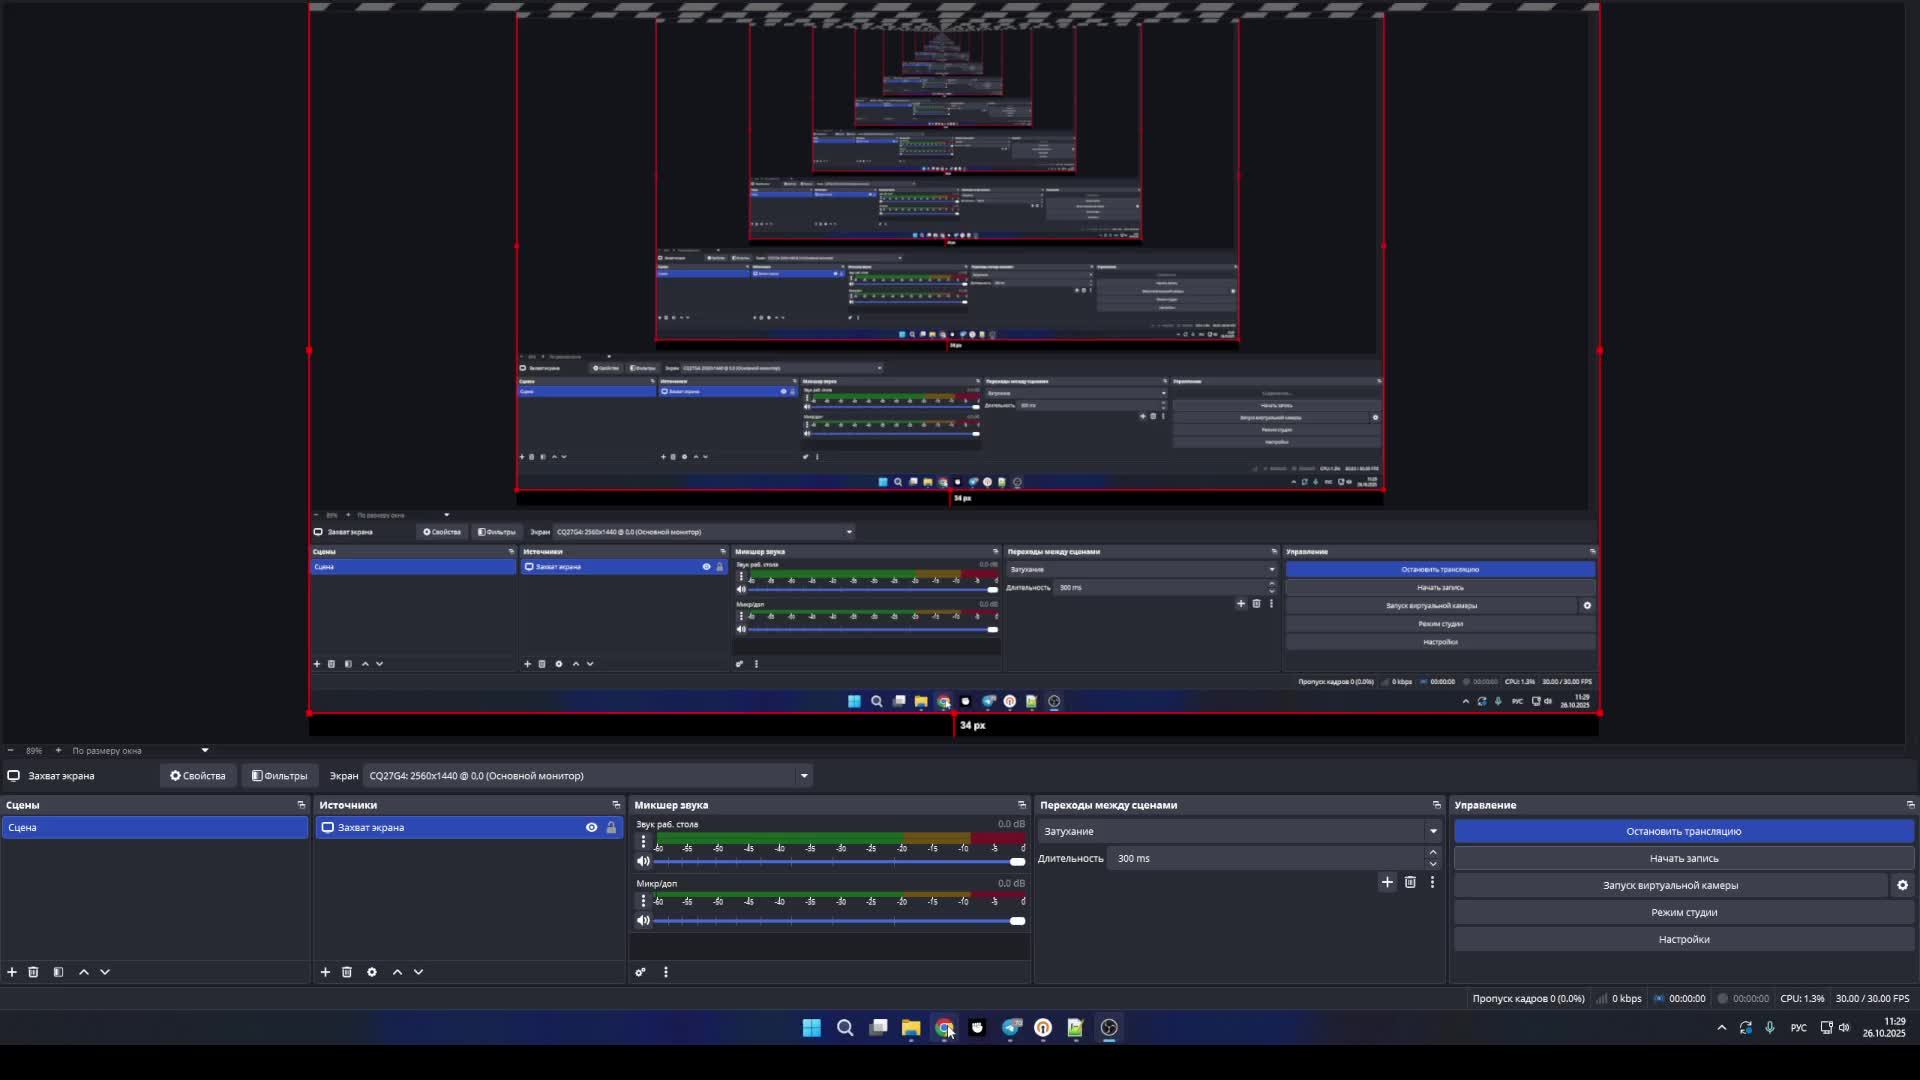
Task: Click the Звук раб. стола volume slider
Action: 839,862
